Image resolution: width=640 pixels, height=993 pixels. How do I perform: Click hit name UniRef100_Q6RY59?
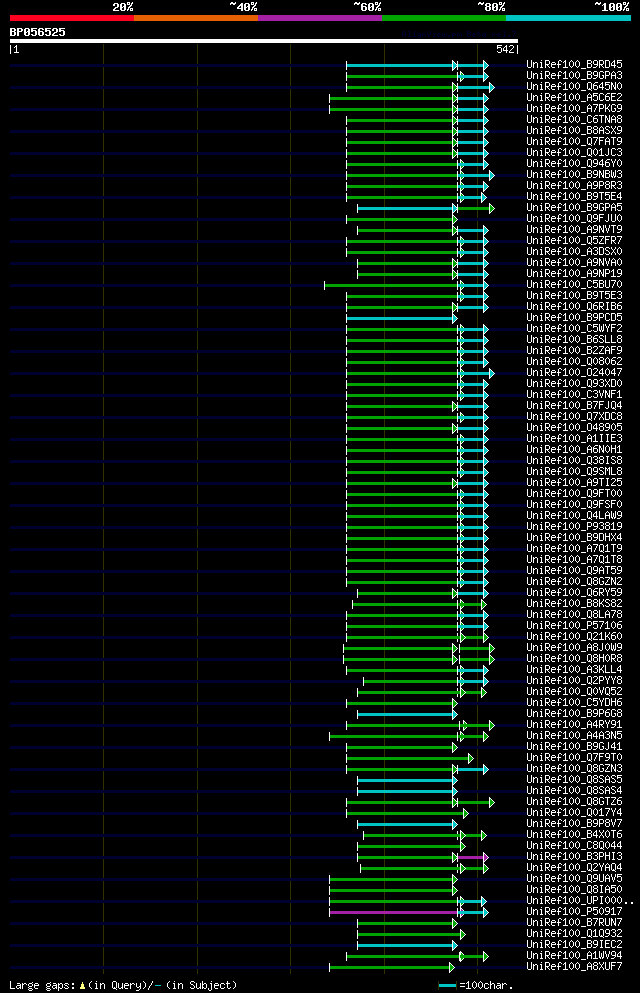coord(574,593)
